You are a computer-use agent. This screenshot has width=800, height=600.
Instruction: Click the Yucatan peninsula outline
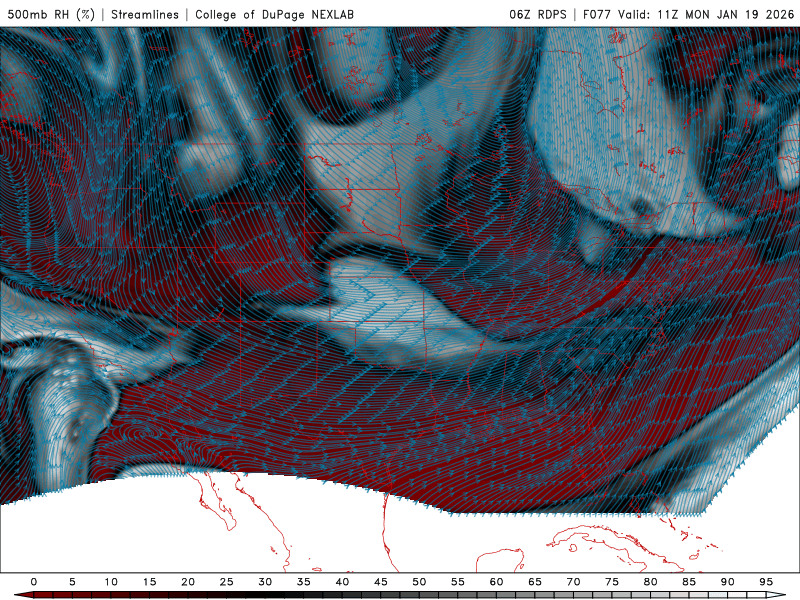(501, 560)
